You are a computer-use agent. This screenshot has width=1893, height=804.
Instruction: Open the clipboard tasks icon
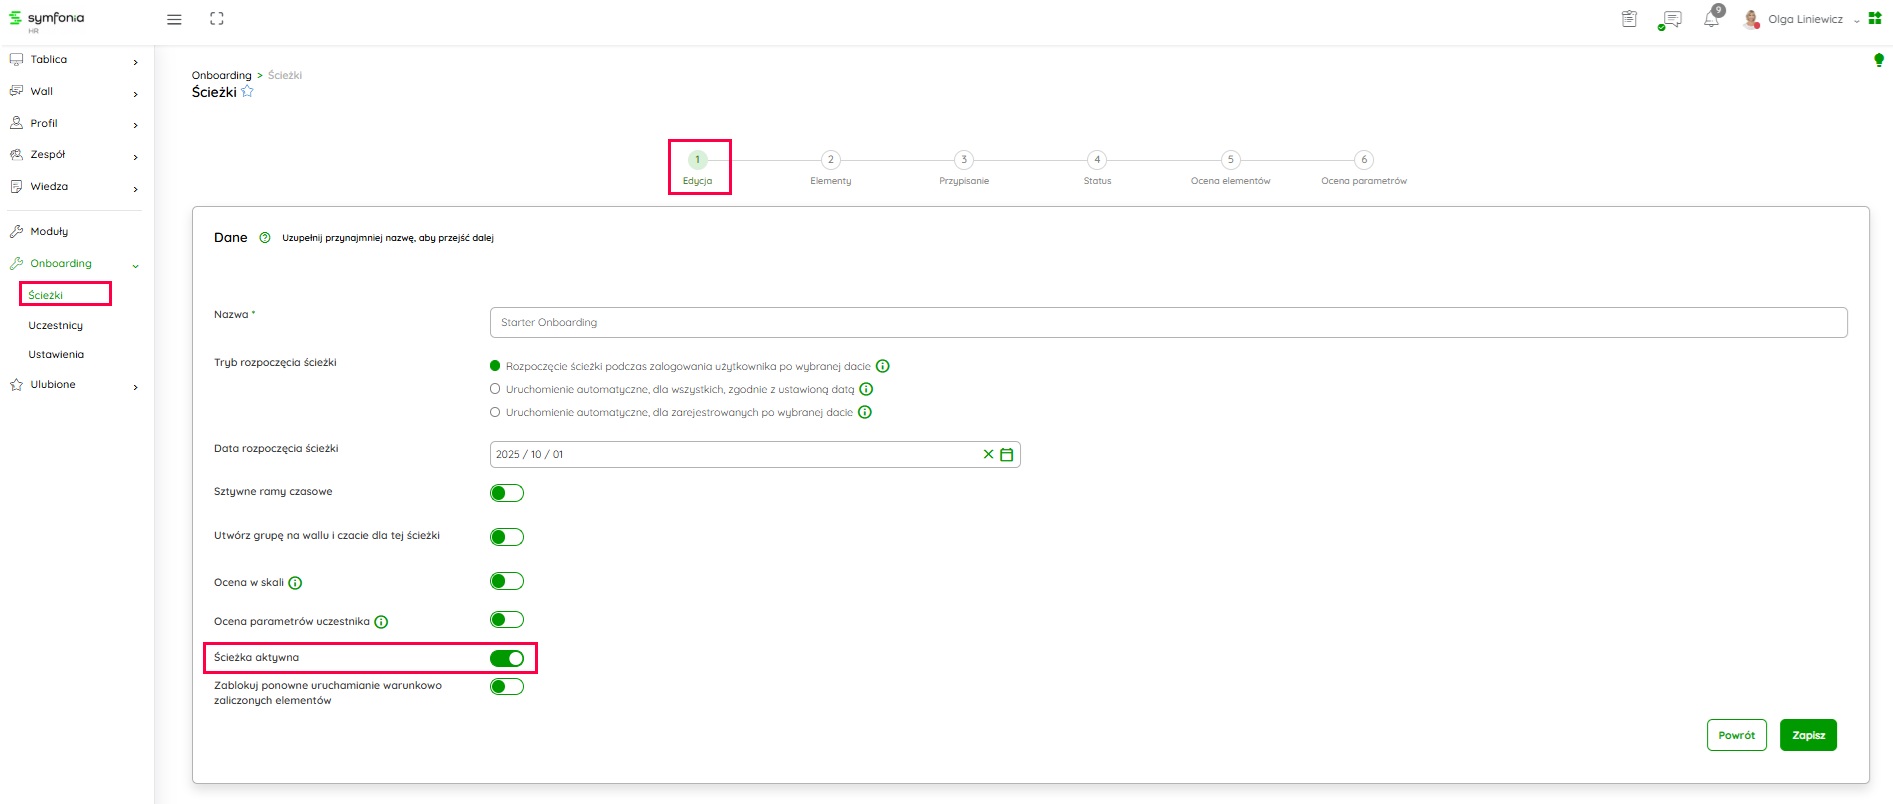pos(1629,19)
